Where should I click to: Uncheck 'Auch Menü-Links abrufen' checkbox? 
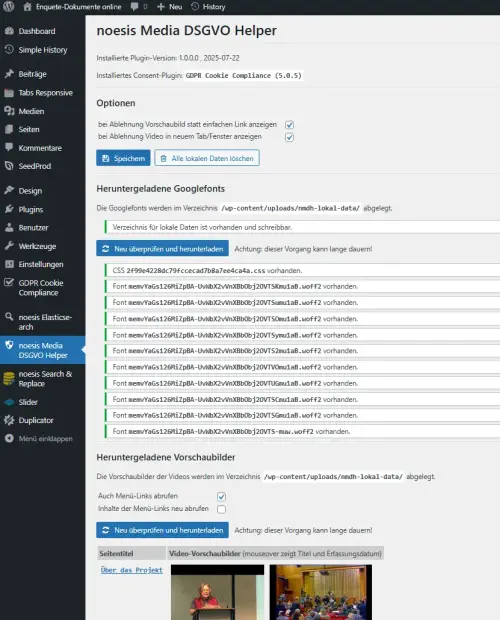click(221, 496)
